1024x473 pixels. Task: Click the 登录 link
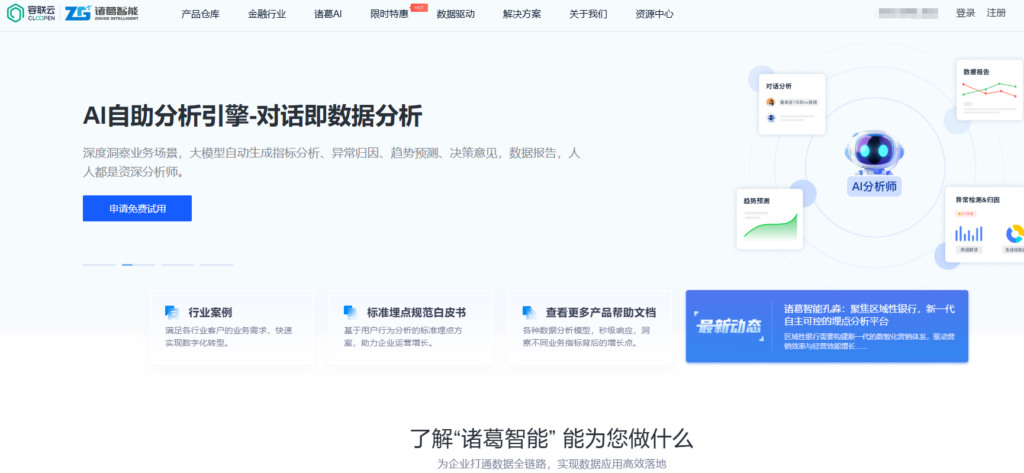click(965, 13)
